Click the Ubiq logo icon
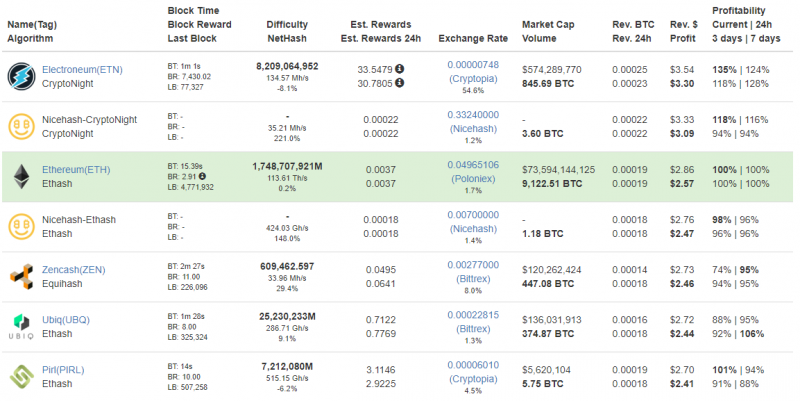800x401 pixels. 20,326
